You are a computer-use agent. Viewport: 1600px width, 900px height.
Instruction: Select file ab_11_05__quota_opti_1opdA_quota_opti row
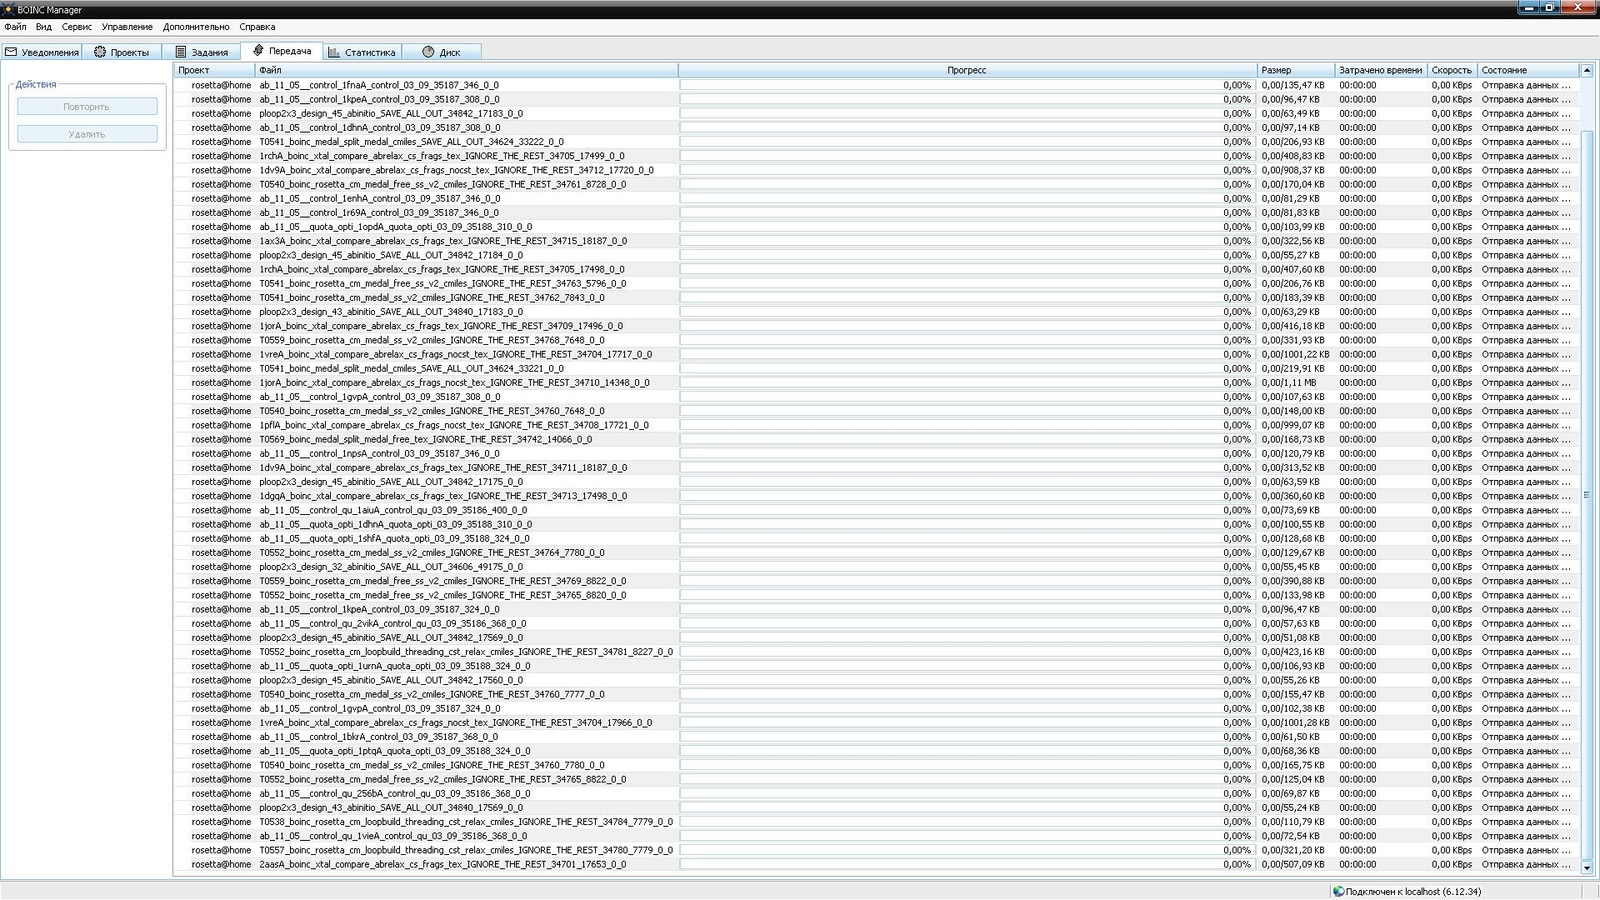pos(395,227)
